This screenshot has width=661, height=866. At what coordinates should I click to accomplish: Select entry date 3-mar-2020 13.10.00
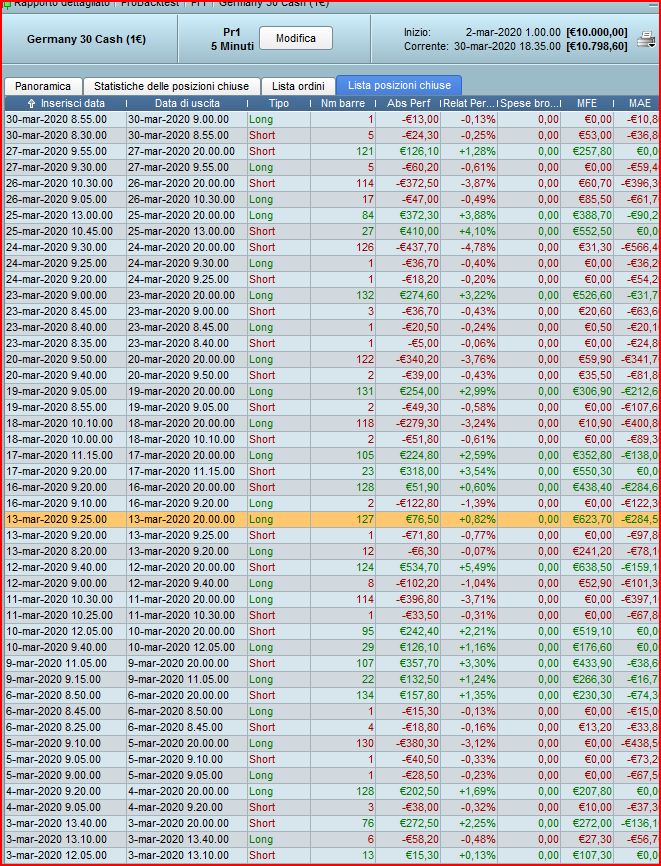click(x=56, y=840)
